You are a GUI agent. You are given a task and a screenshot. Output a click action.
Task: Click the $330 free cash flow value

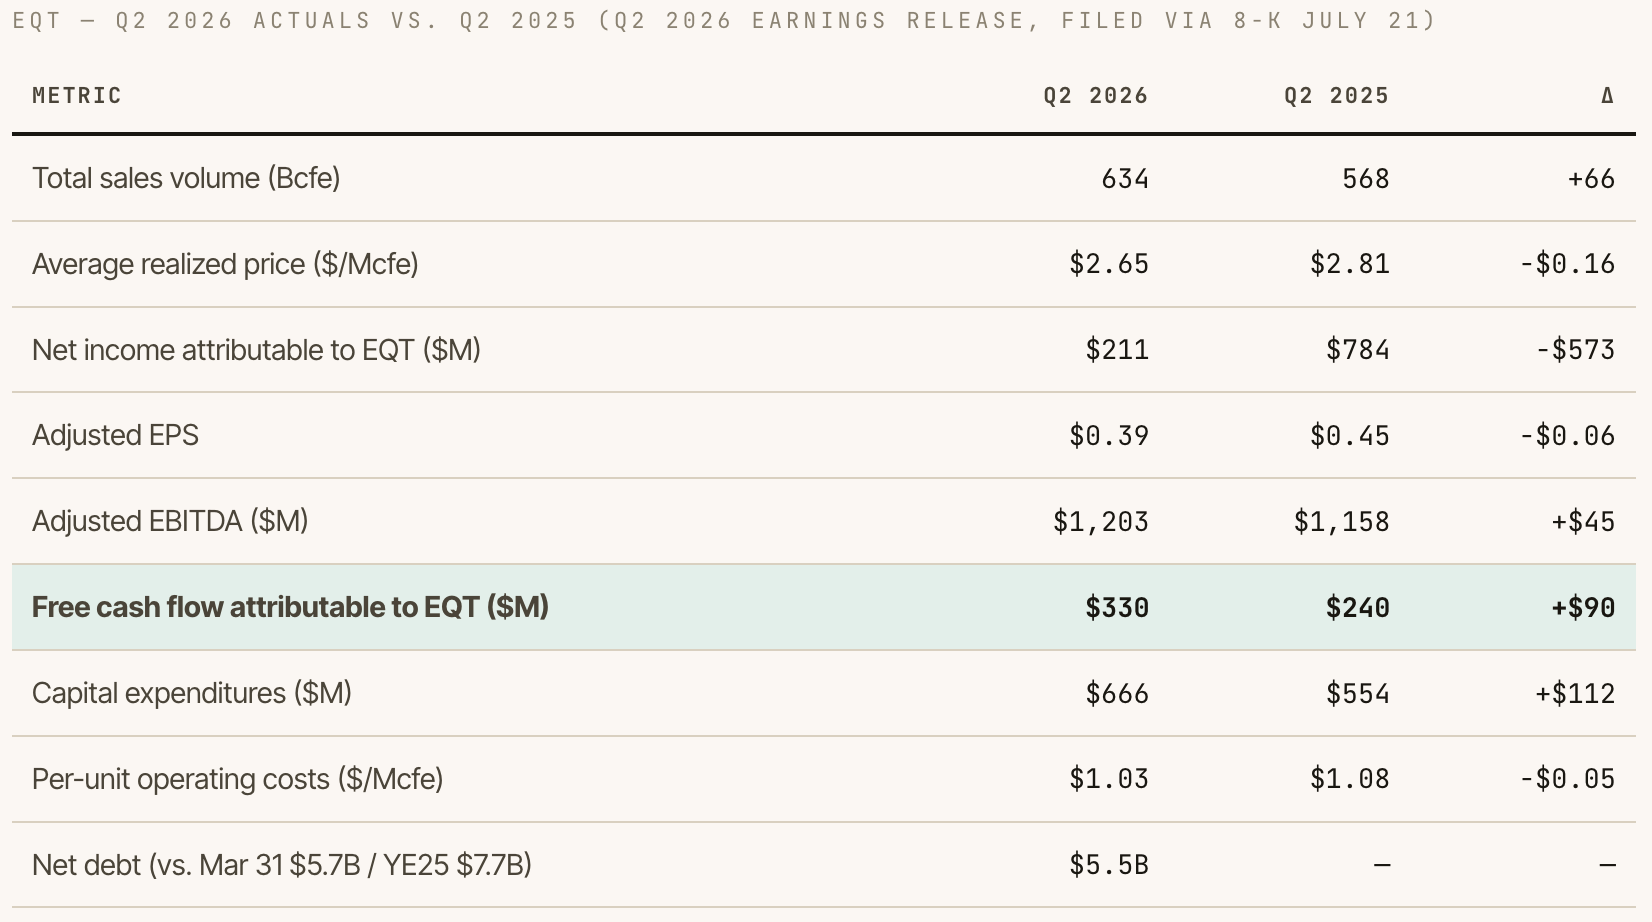[x=1117, y=607]
